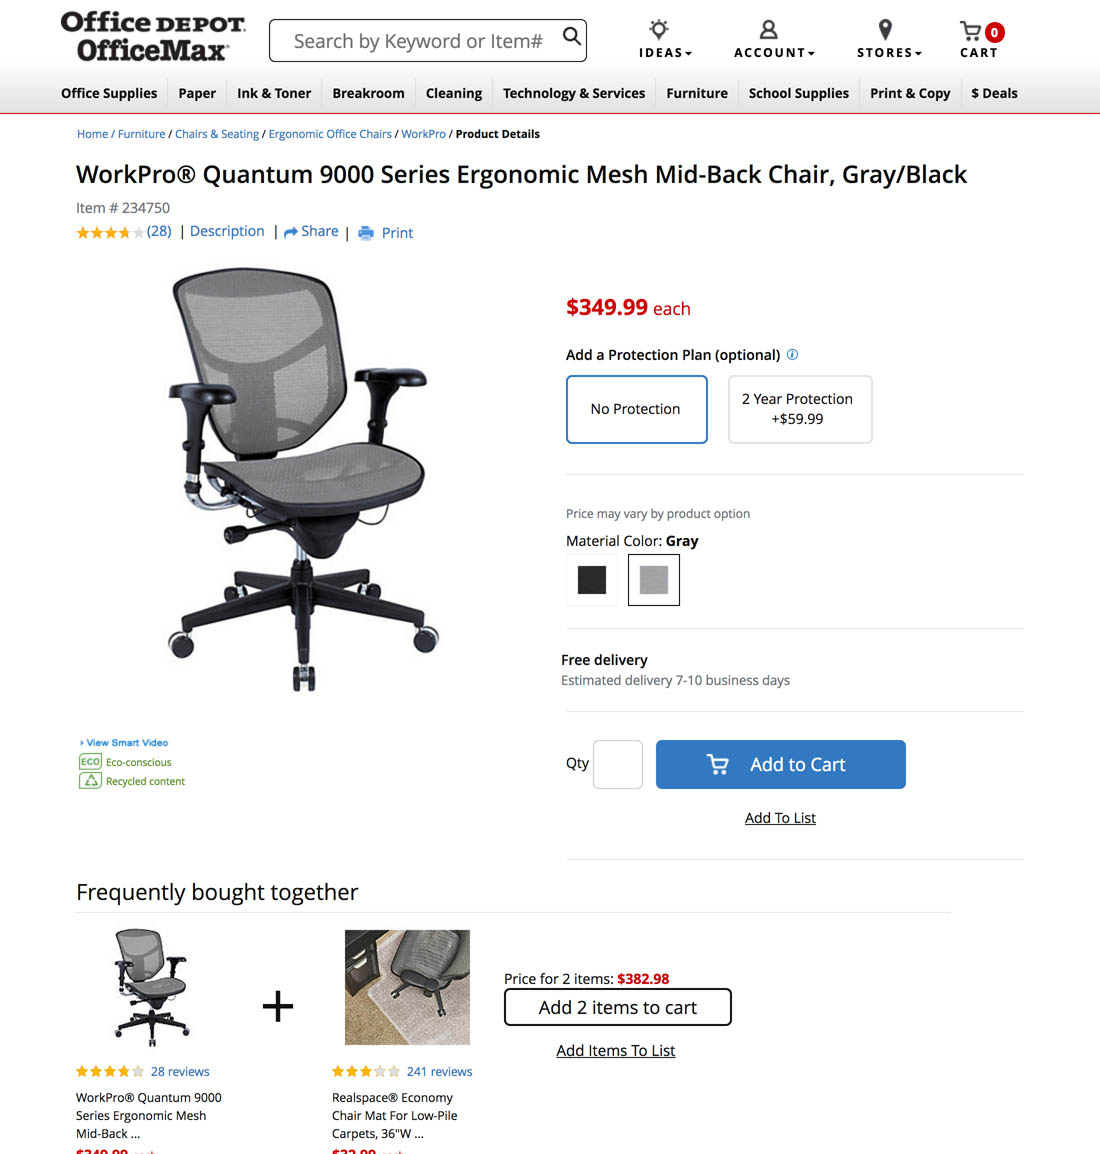Open protection plan info icon
This screenshot has width=1100, height=1154.
[792, 355]
